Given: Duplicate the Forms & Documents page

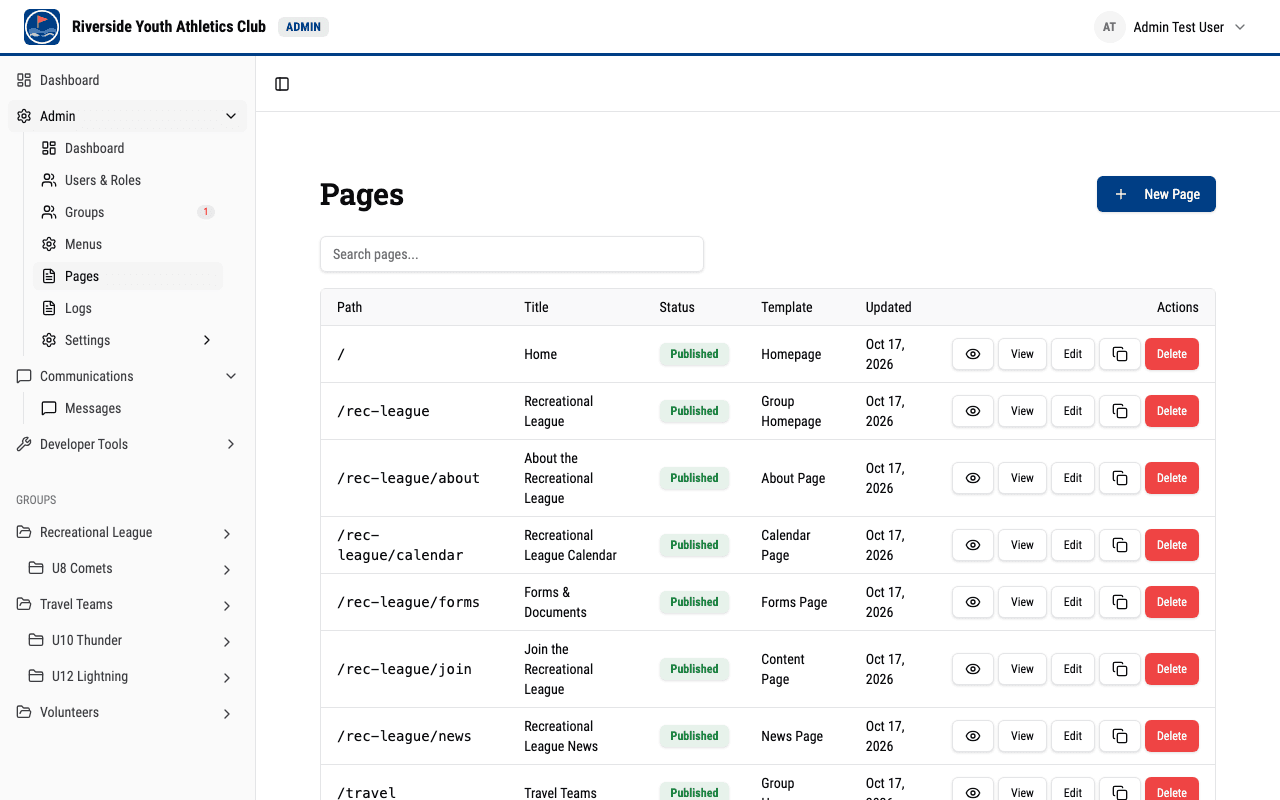Looking at the screenshot, I should coord(1120,602).
